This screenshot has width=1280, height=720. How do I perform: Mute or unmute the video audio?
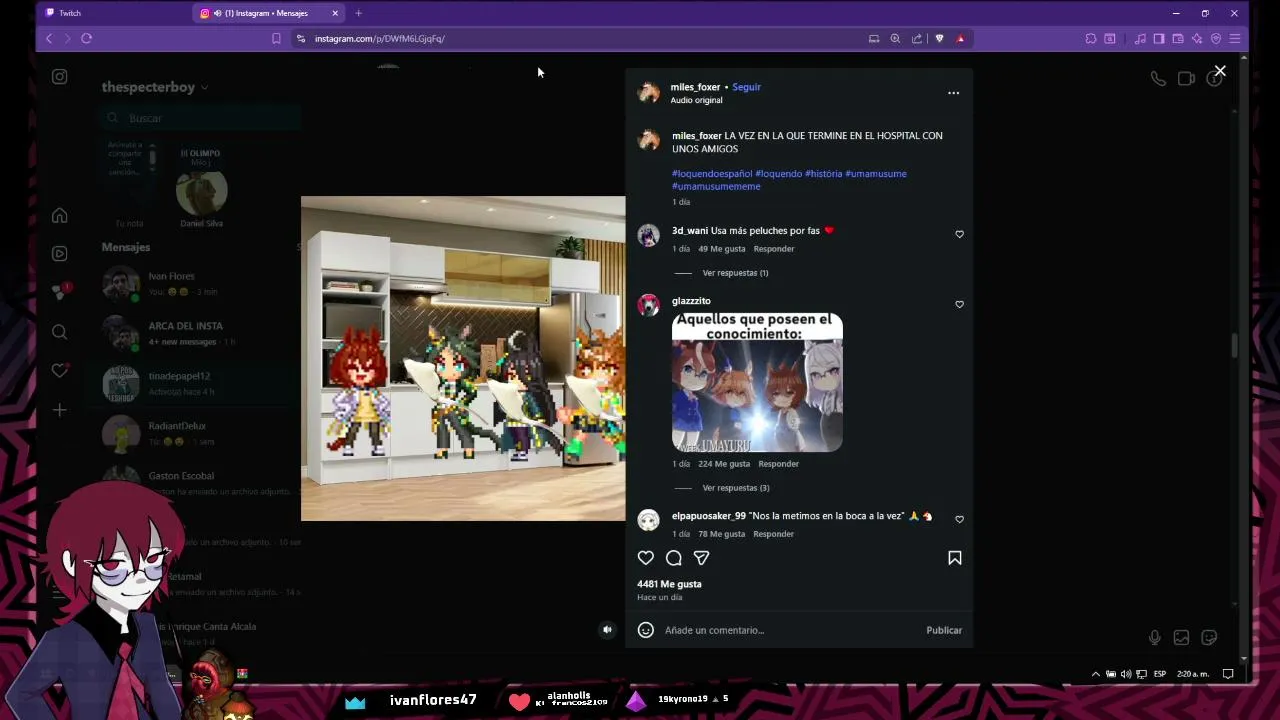tap(607, 630)
